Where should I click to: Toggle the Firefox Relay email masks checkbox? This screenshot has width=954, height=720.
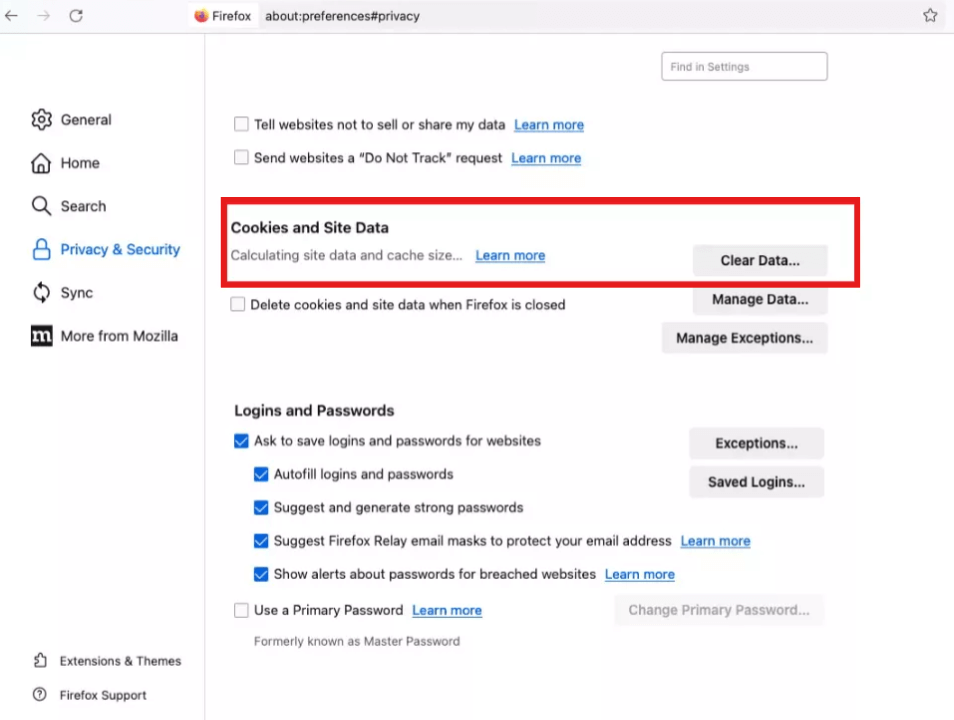click(x=261, y=541)
